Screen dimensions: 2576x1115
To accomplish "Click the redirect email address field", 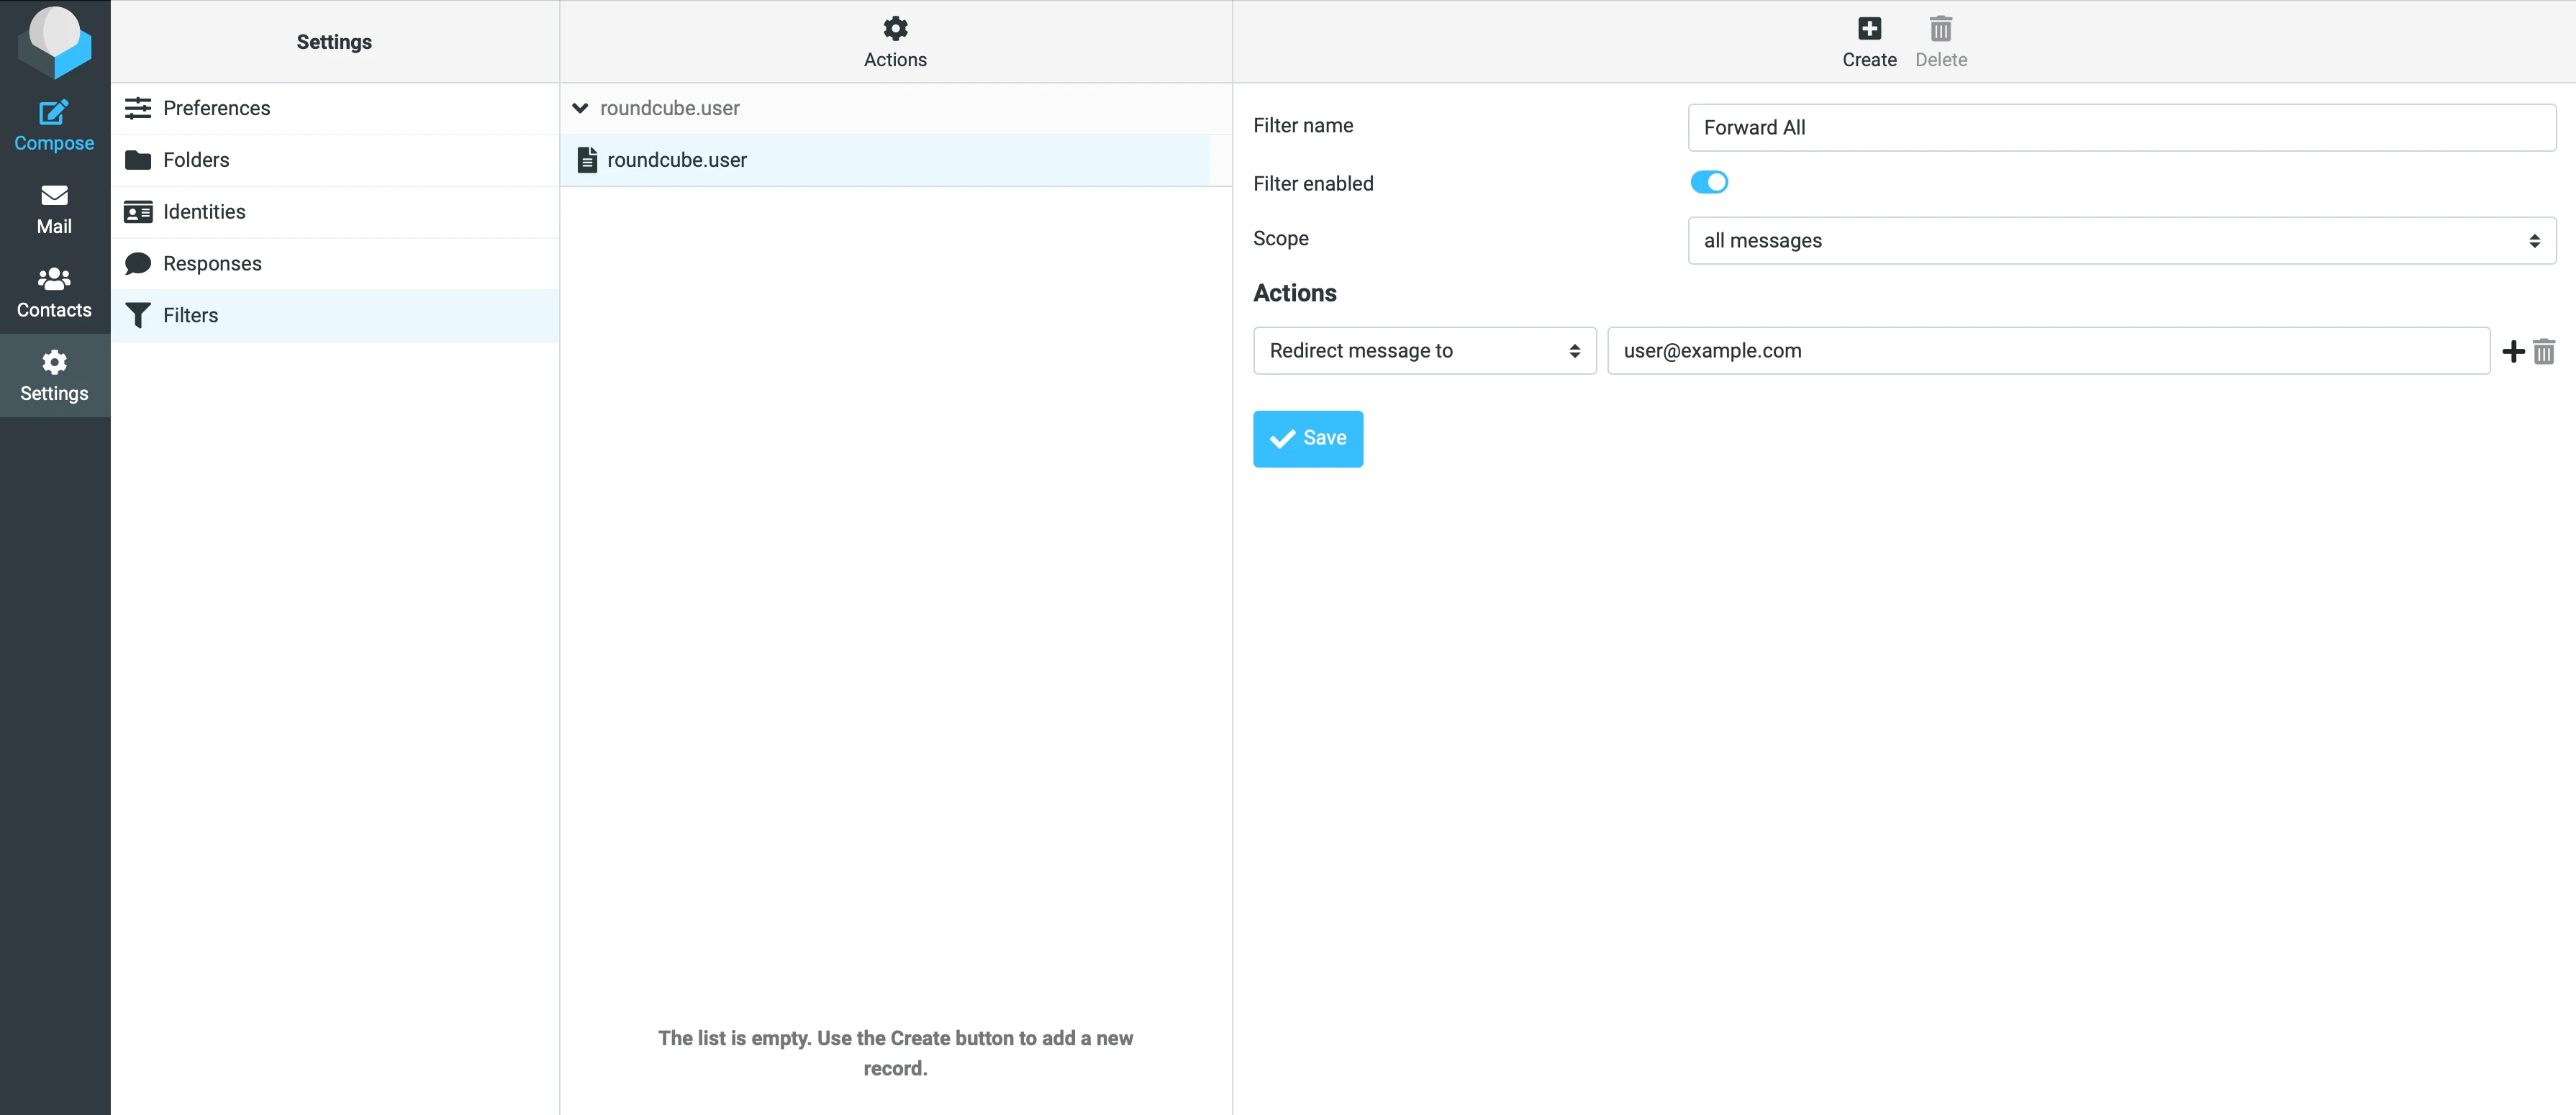I will pyautogui.click(x=2047, y=351).
